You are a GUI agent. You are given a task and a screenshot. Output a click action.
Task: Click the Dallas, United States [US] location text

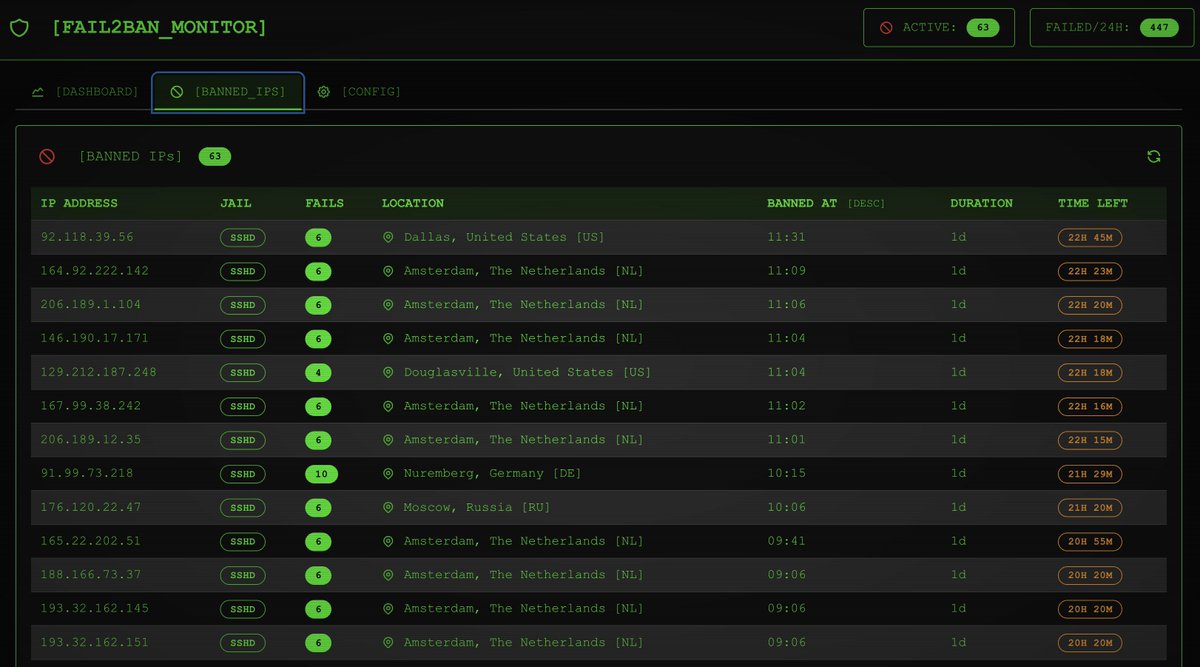504,238
